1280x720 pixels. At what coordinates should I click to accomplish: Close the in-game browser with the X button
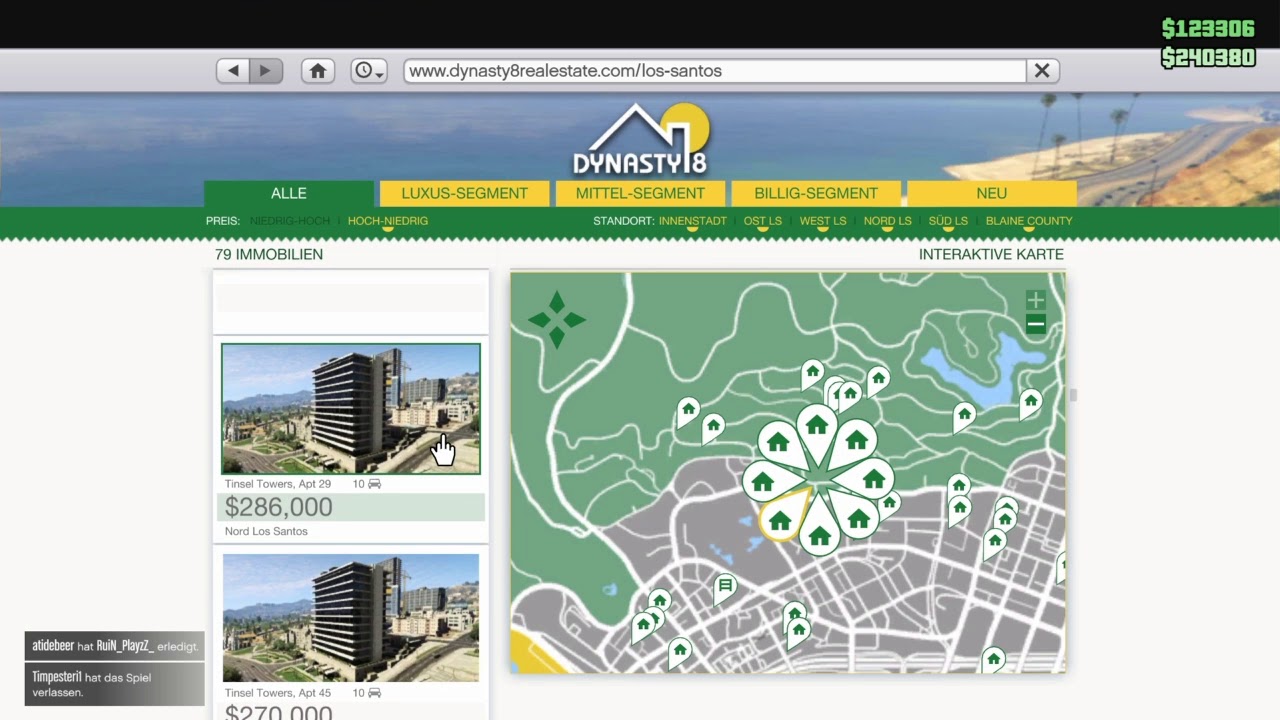(x=1042, y=71)
